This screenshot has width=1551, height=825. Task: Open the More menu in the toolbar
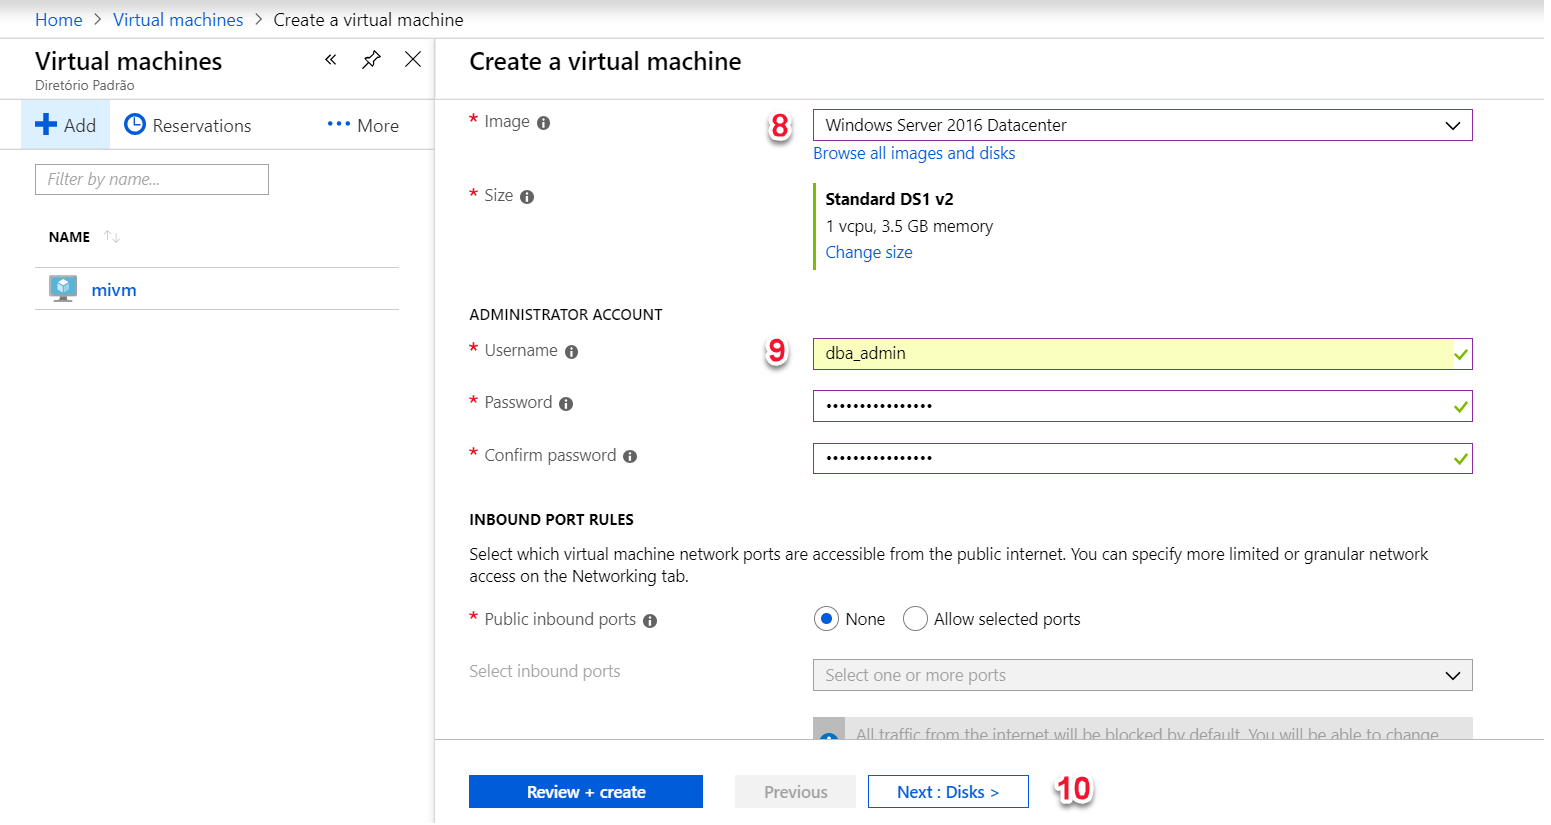pos(363,126)
